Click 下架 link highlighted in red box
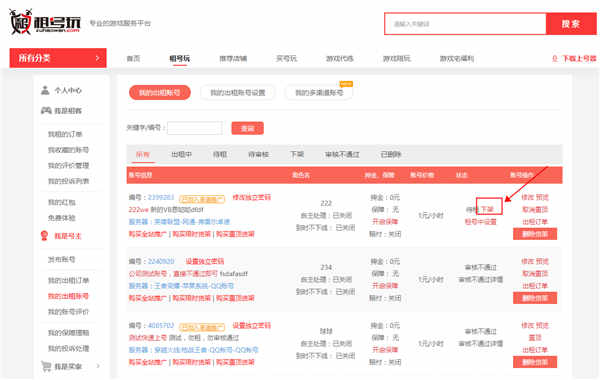 pos(487,209)
